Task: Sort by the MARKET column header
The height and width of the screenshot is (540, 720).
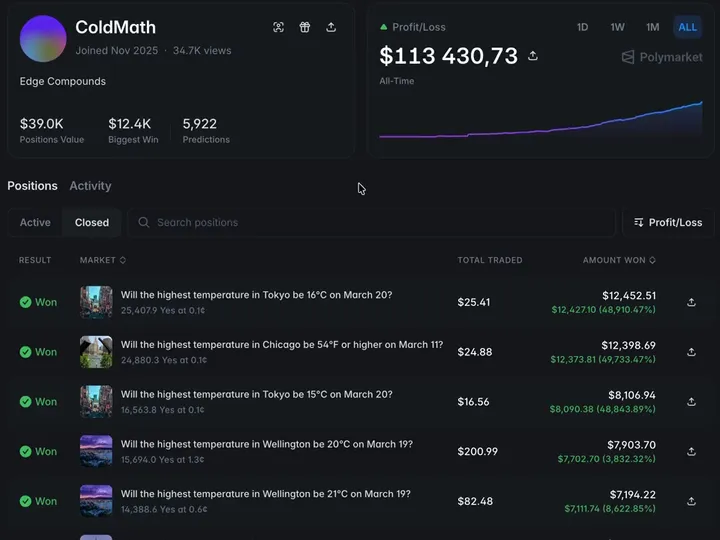Action: click(102, 260)
